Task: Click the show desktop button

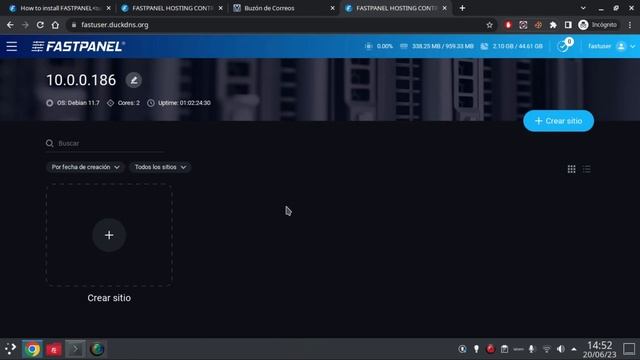Action: [629, 349]
